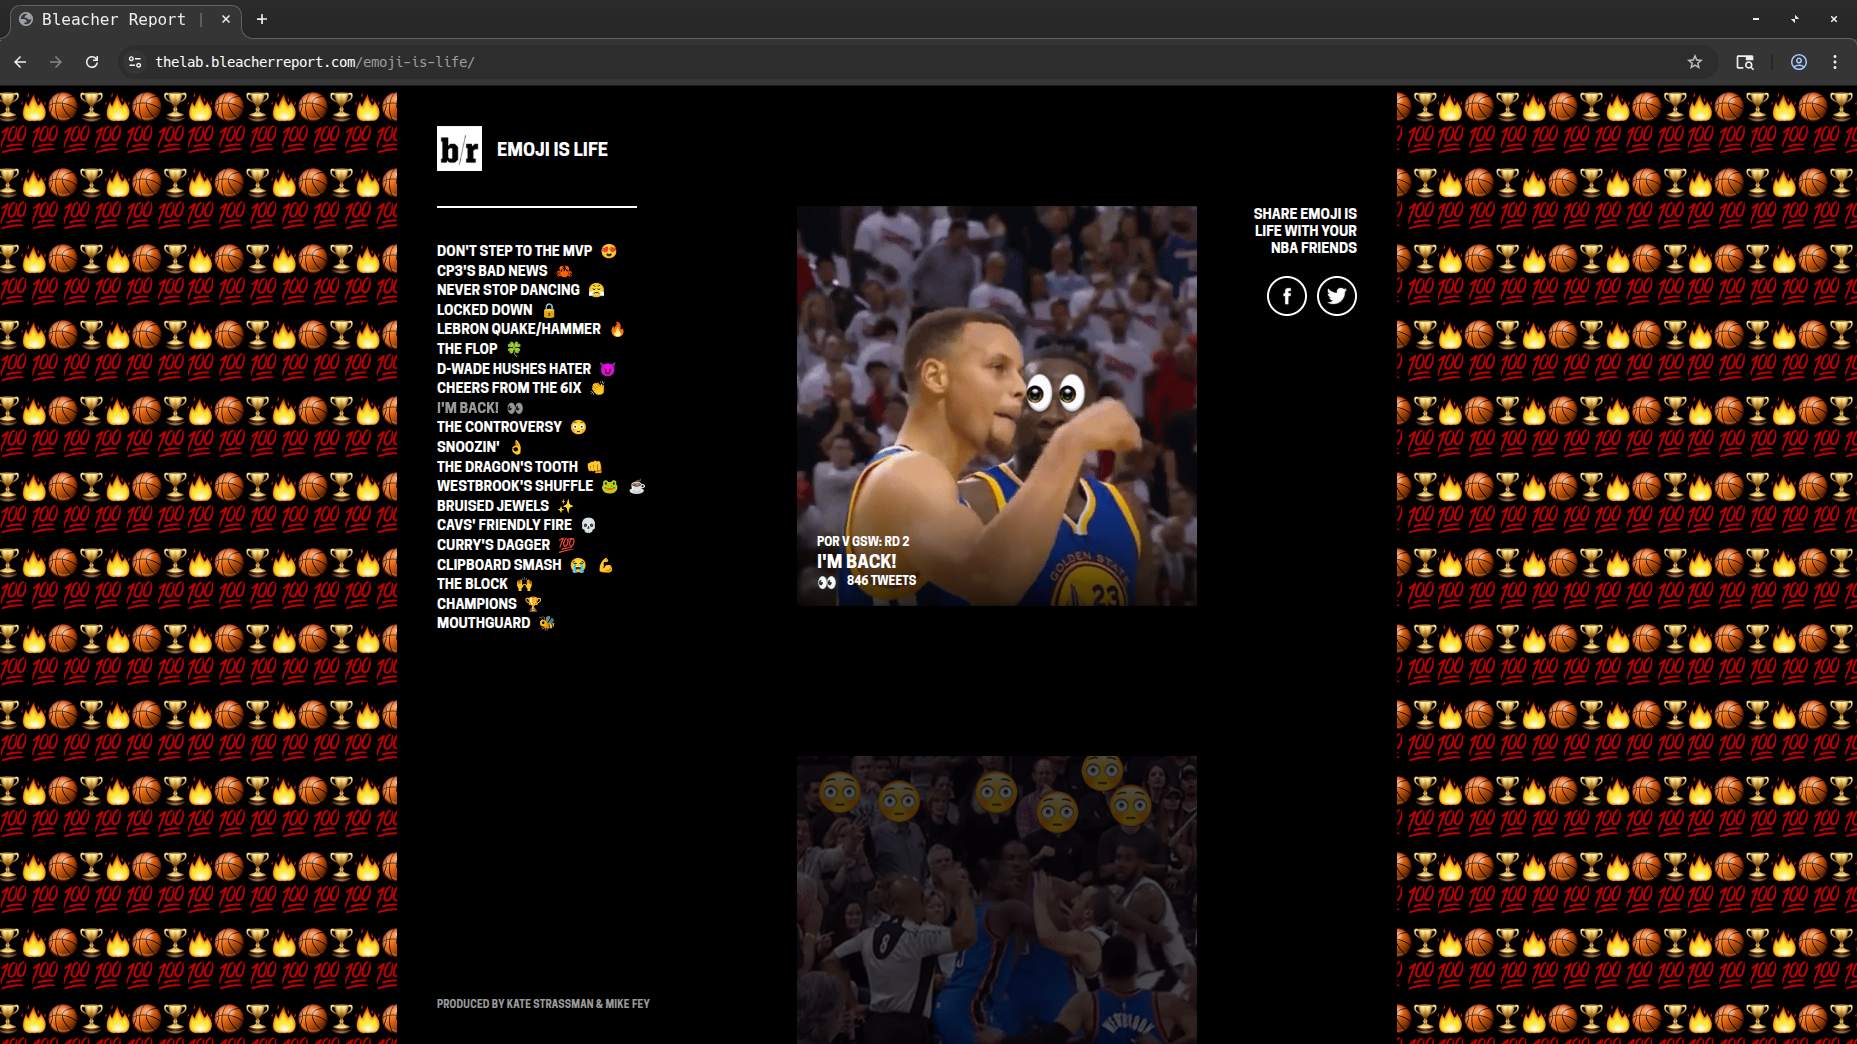Viewport: 1857px width, 1044px height.
Task: Open the Chrome profile avatar icon
Action: pyautogui.click(x=1798, y=61)
